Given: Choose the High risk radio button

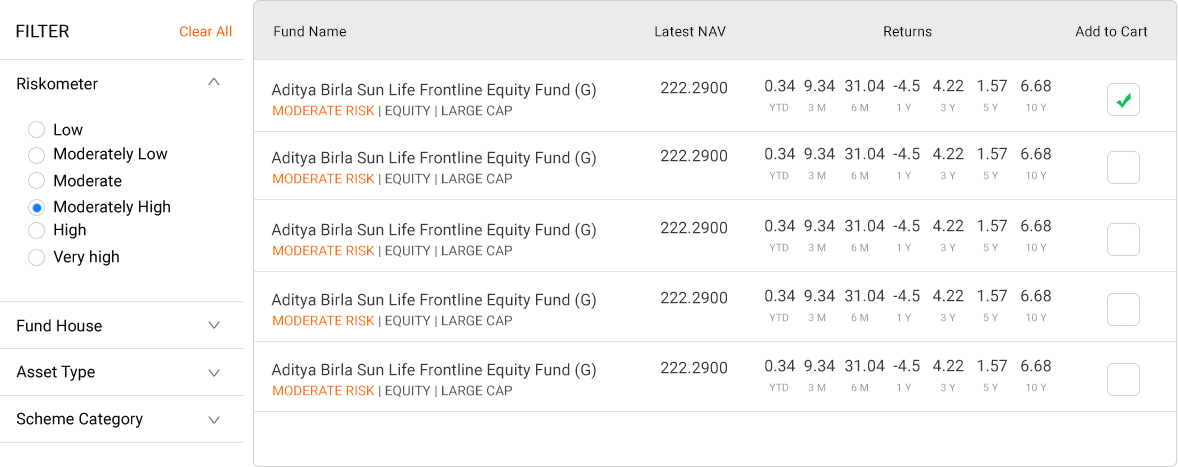Looking at the screenshot, I should (37, 231).
